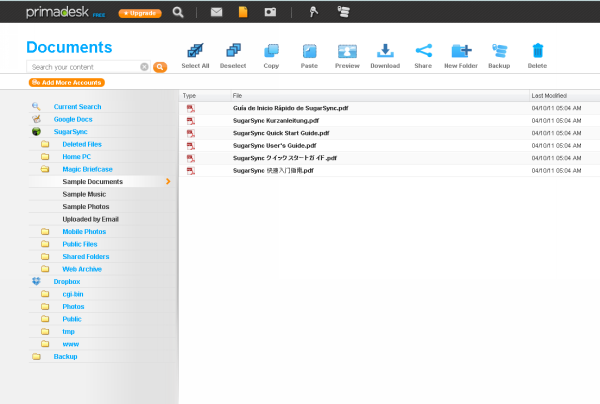Select SugarSync Kurzanleitung.pdf
The height and width of the screenshot is (404, 600).
(276, 121)
